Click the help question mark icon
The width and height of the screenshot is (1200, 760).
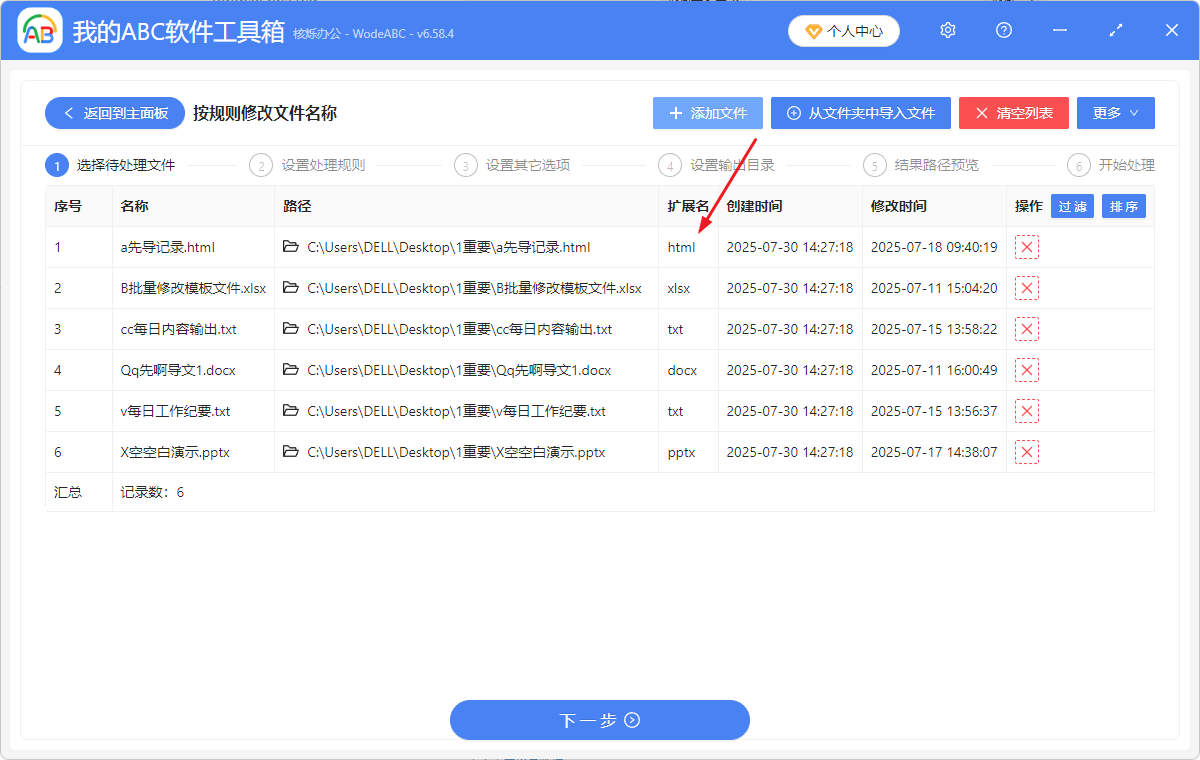pyautogui.click(x=1003, y=30)
